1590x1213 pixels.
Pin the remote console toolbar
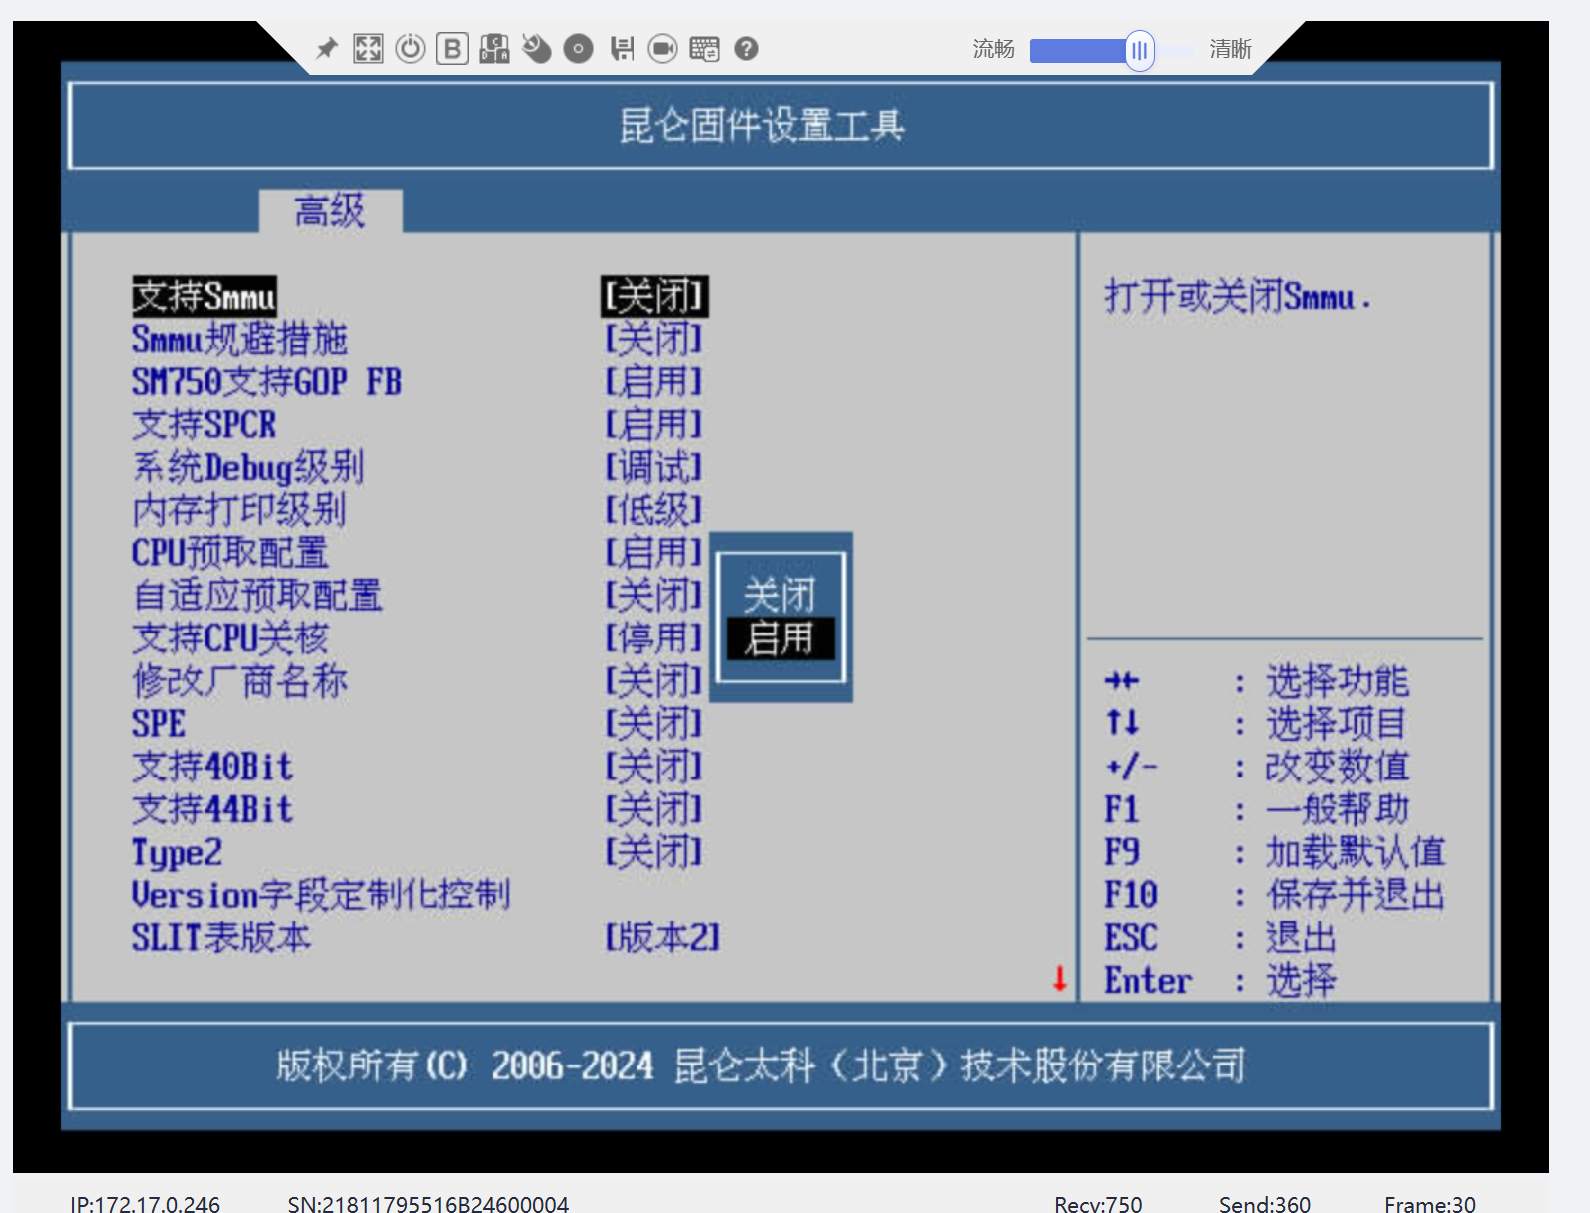click(x=327, y=48)
